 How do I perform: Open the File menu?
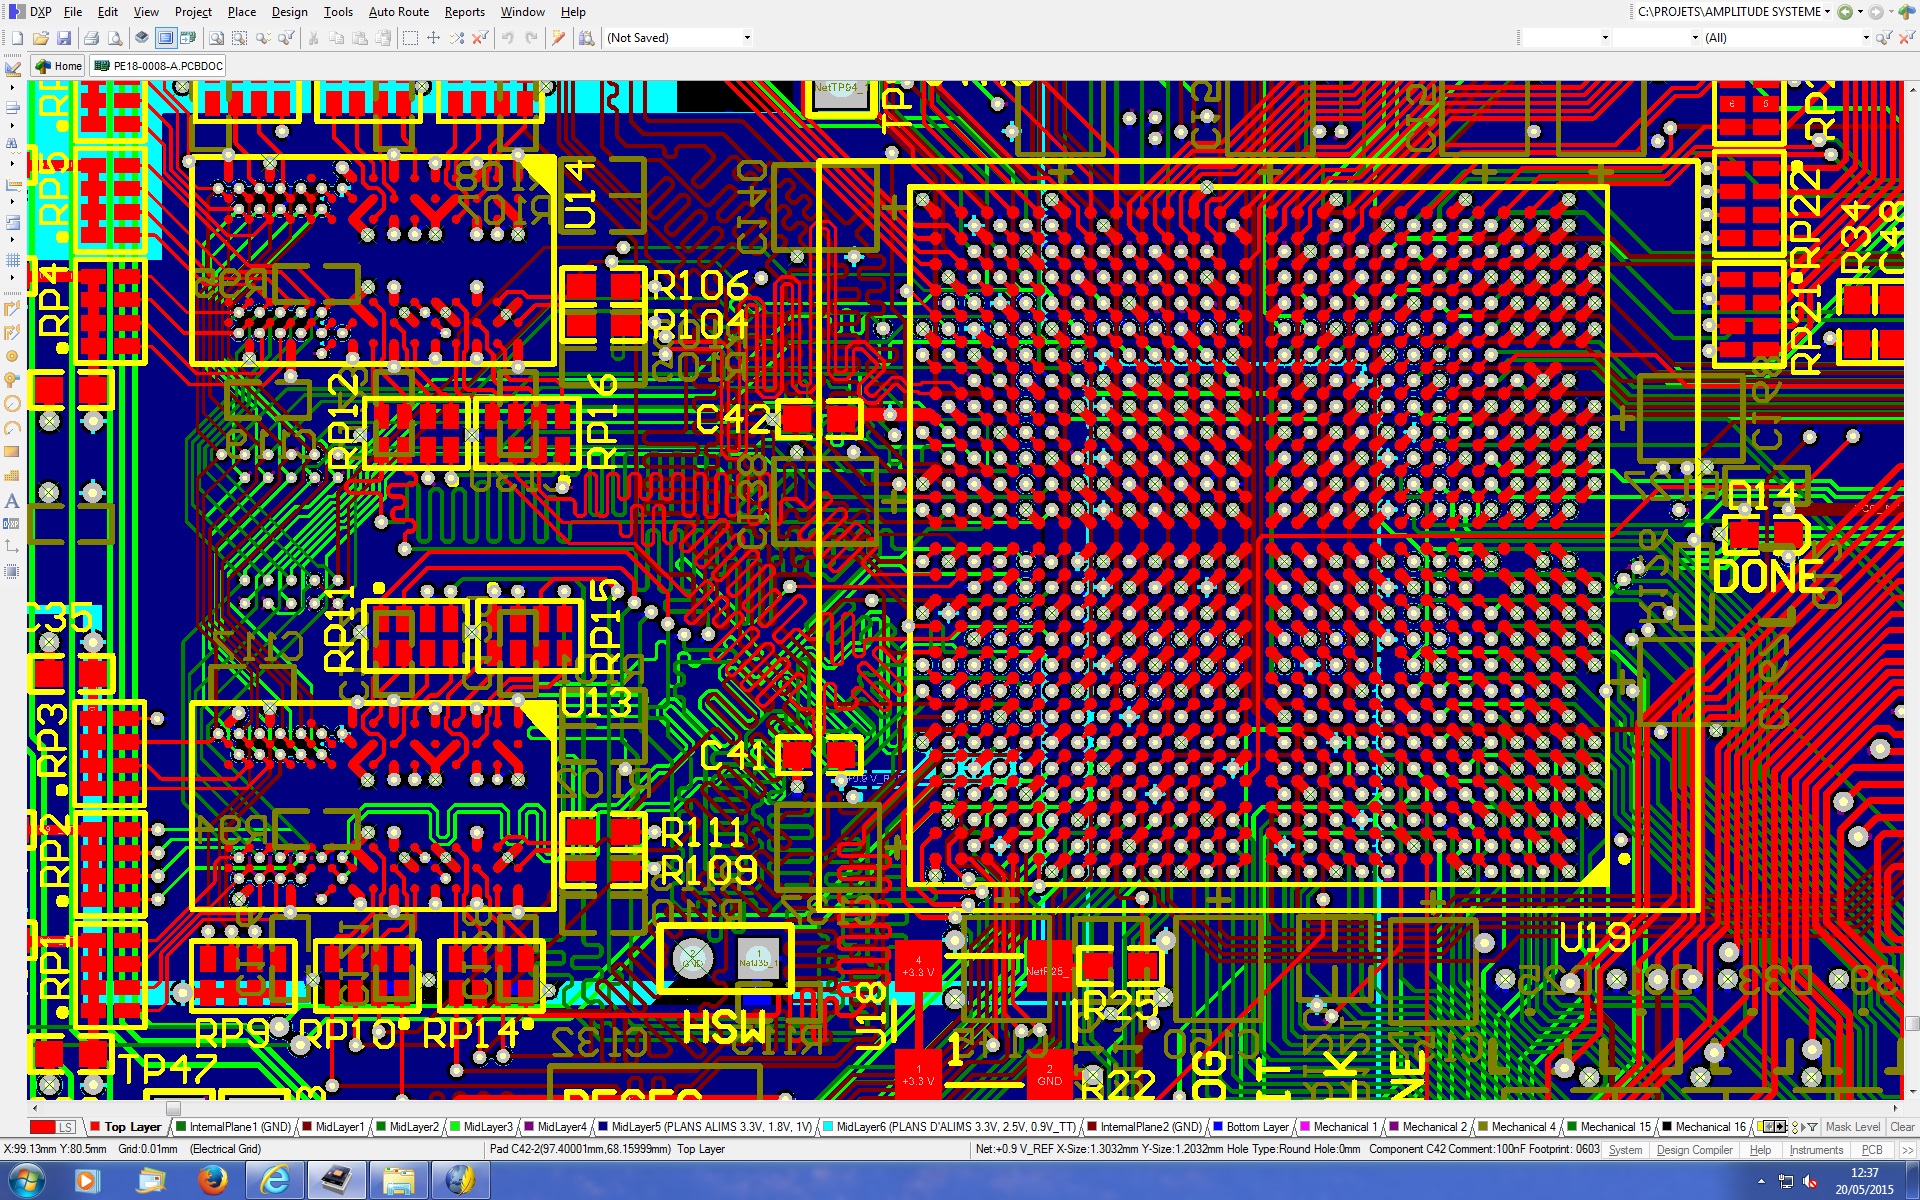[73, 12]
